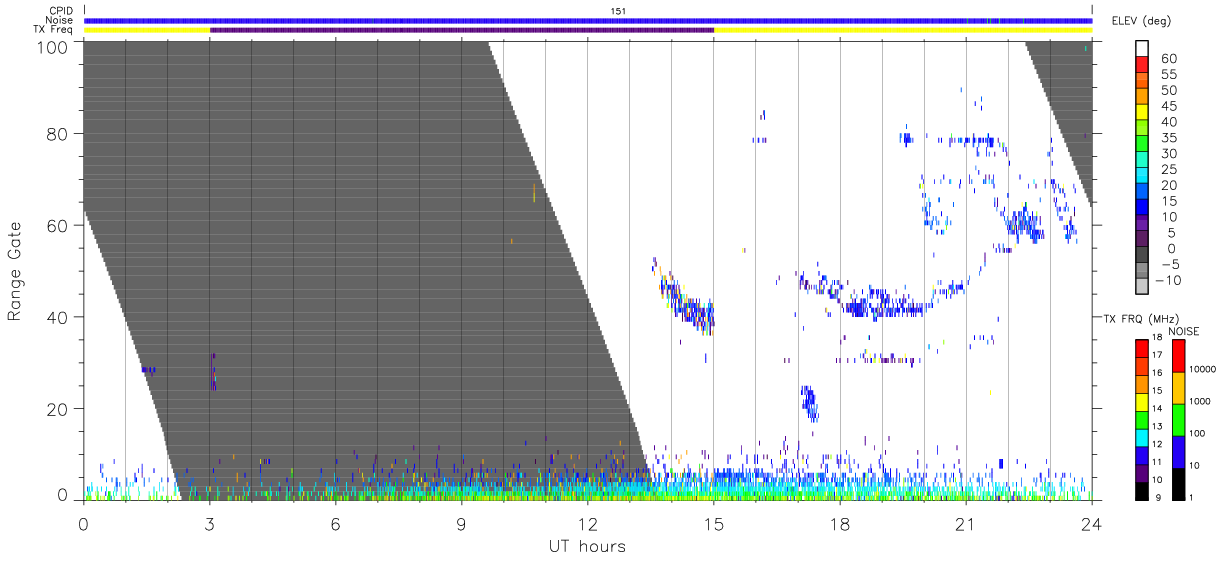The image size is (1228, 567).
Task: Click the UT hours tick label 12
Action: click(x=588, y=524)
